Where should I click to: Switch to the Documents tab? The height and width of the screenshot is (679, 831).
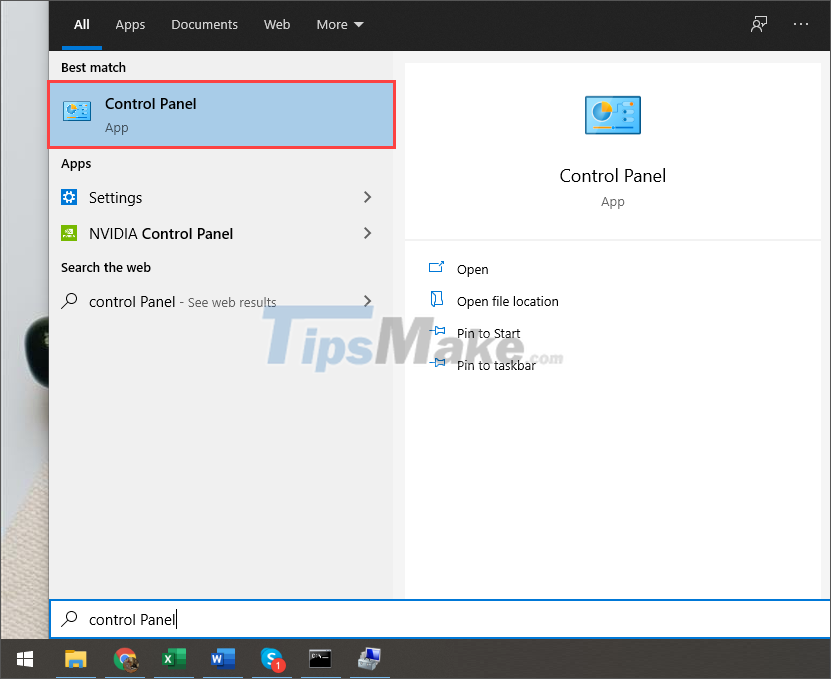coord(204,24)
